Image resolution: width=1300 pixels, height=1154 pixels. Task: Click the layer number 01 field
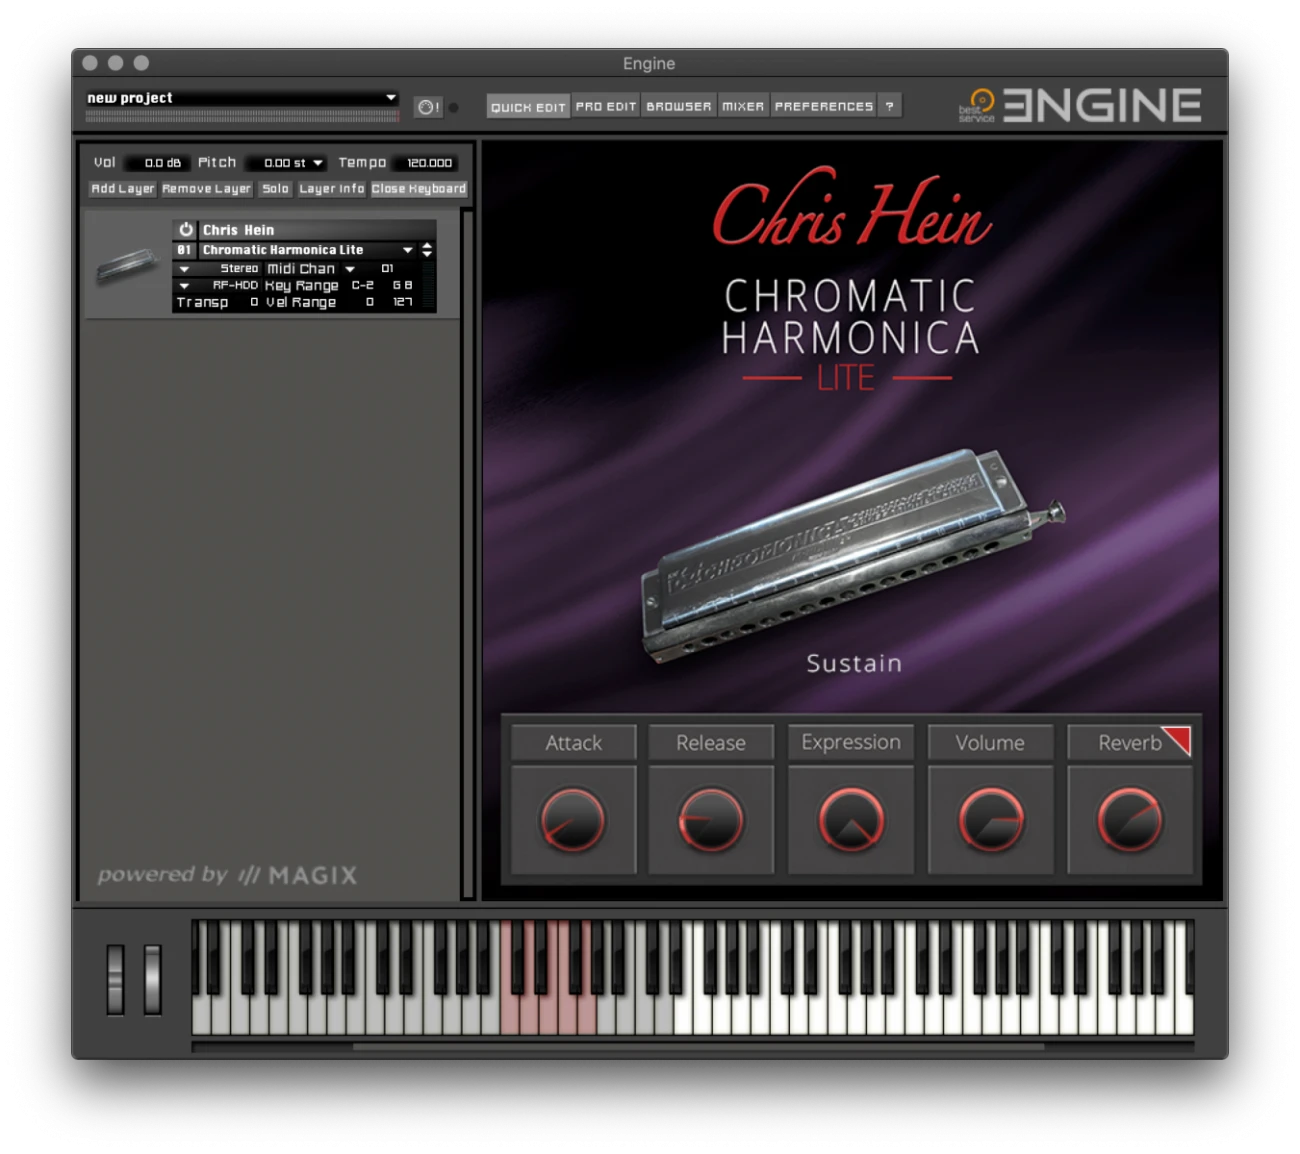coord(184,250)
